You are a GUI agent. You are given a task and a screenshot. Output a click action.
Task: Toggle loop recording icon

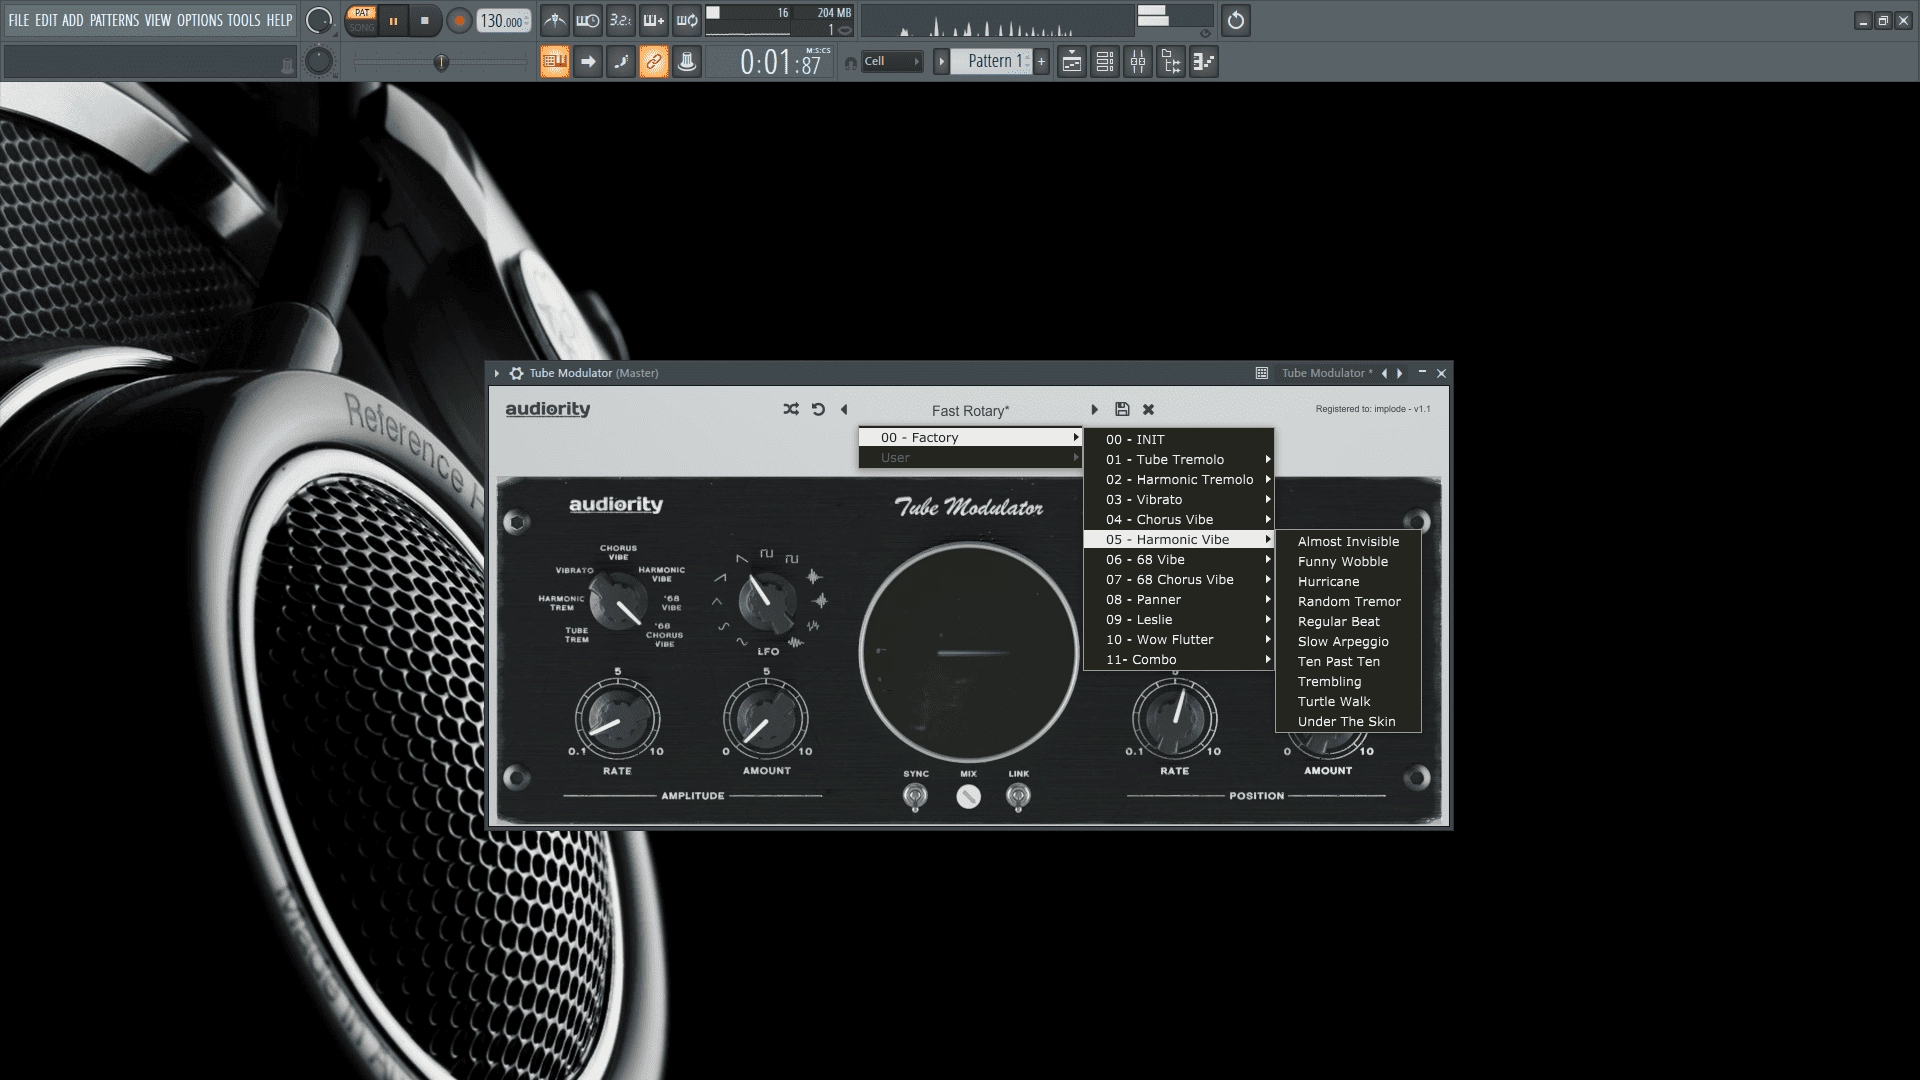pyautogui.click(x=687, y=20)
